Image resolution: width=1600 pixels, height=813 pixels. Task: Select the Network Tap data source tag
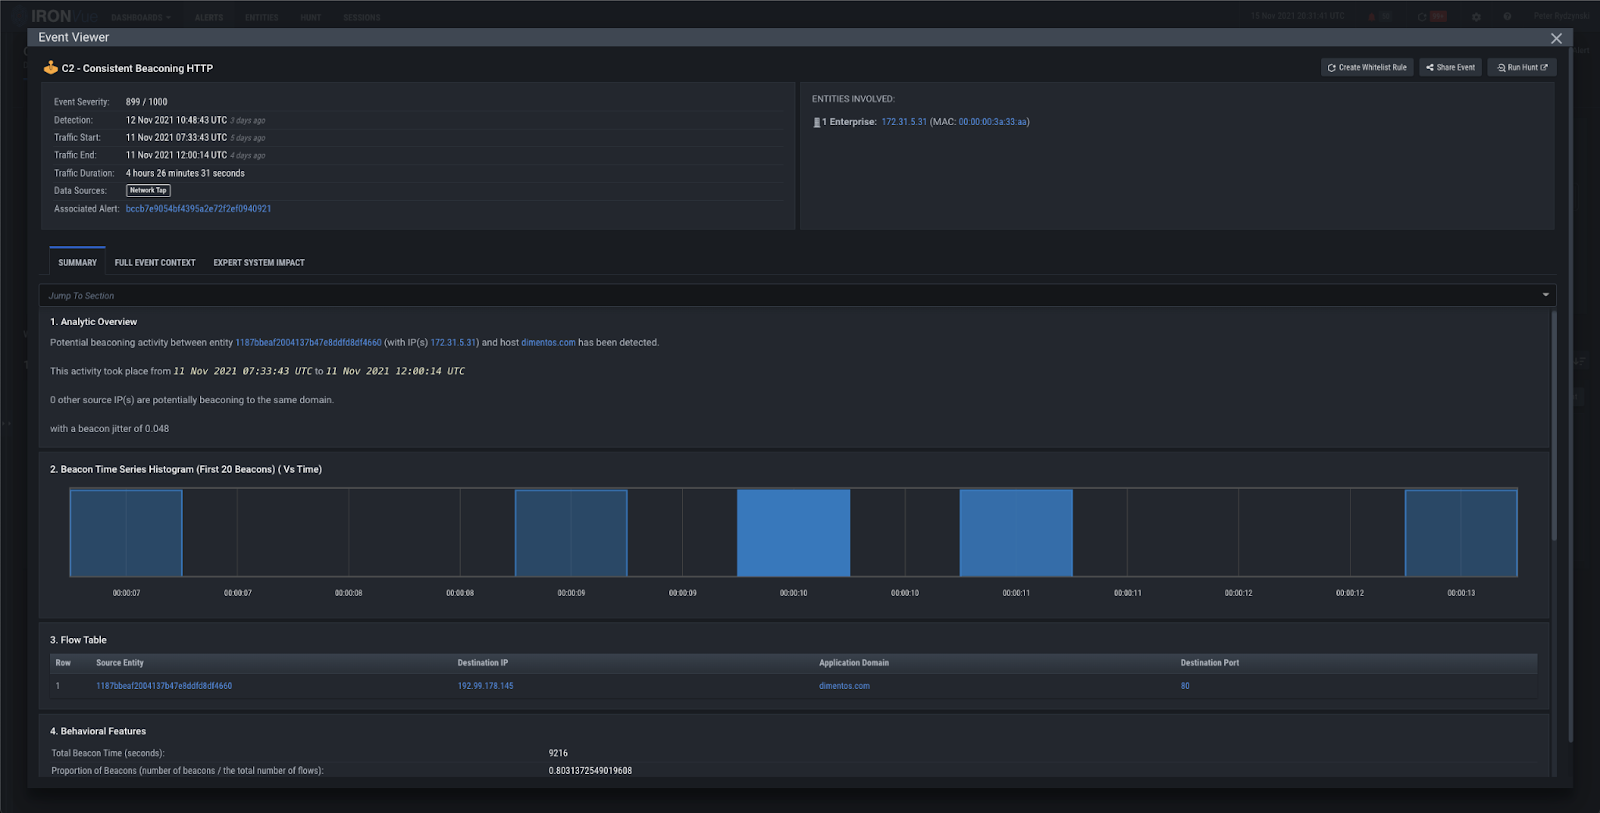point(148,190)
